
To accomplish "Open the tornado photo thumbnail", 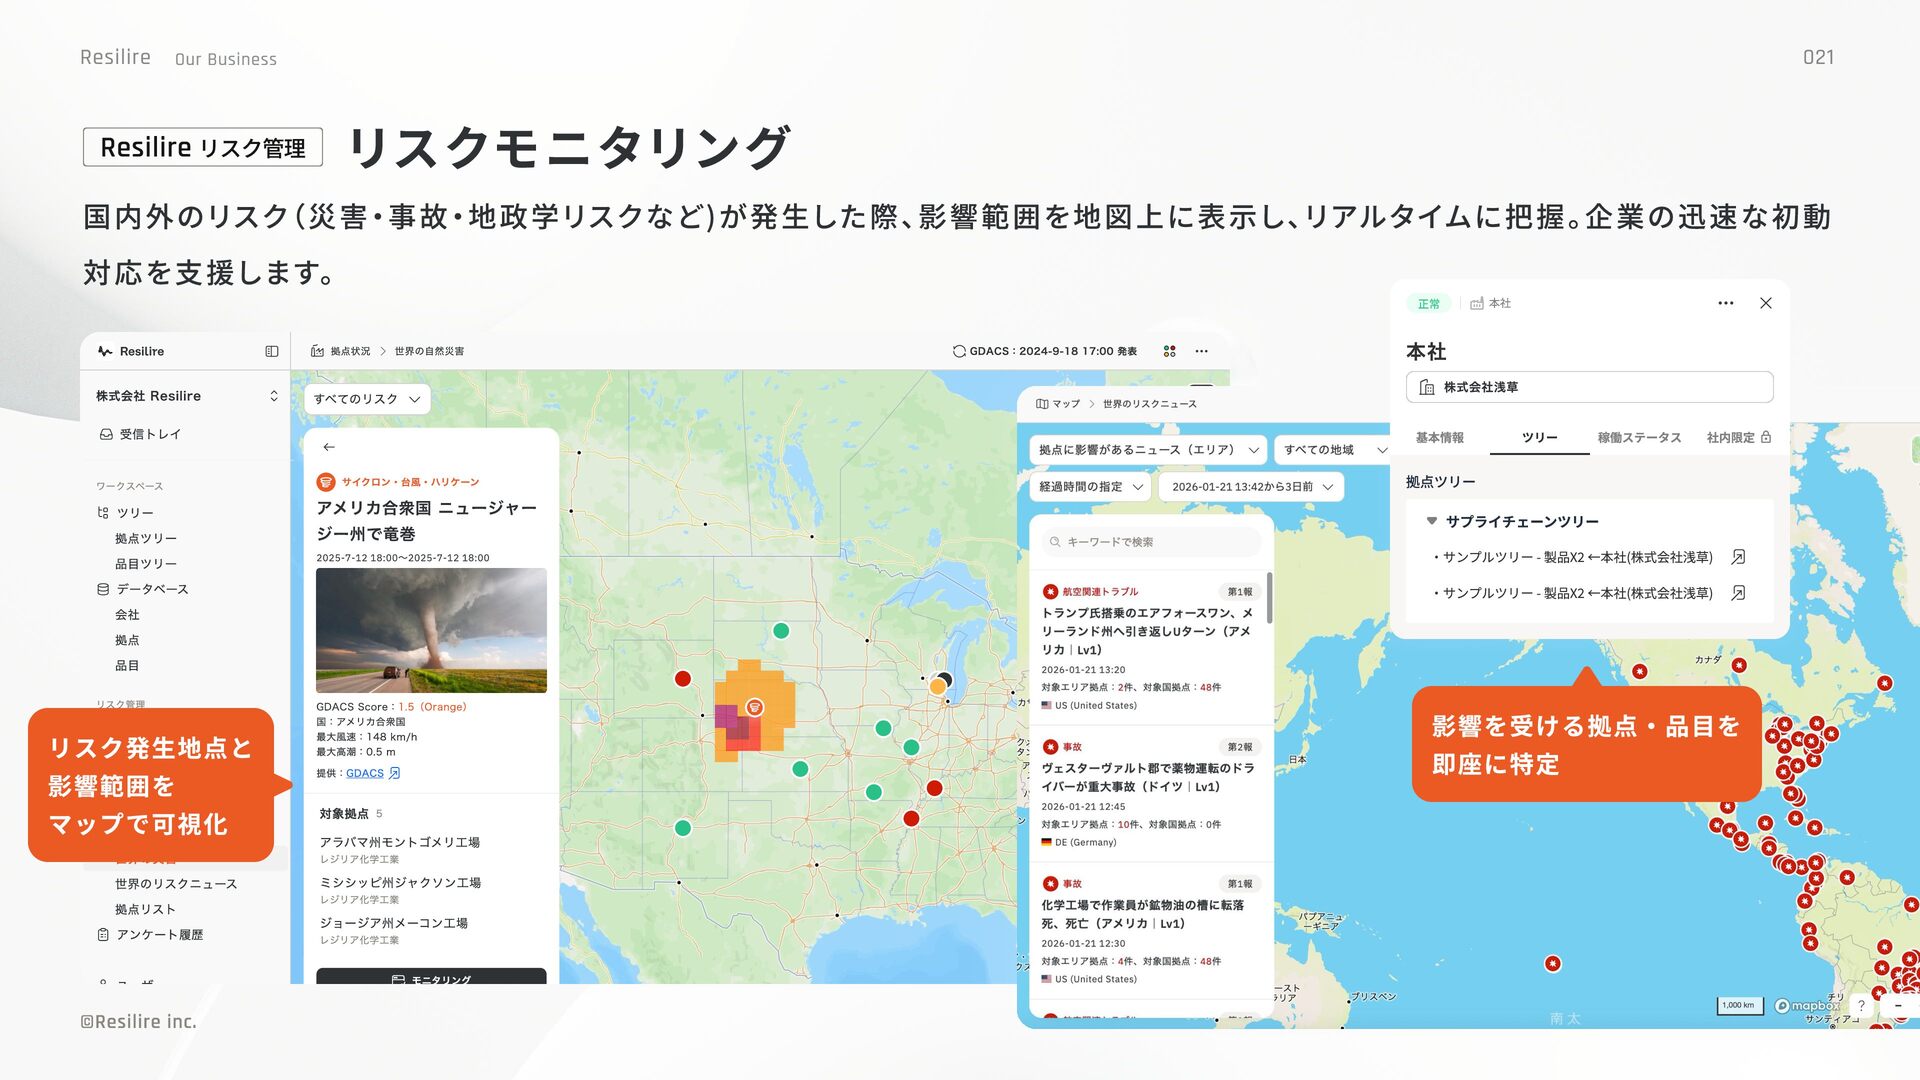I will click(x=431, y=630).
